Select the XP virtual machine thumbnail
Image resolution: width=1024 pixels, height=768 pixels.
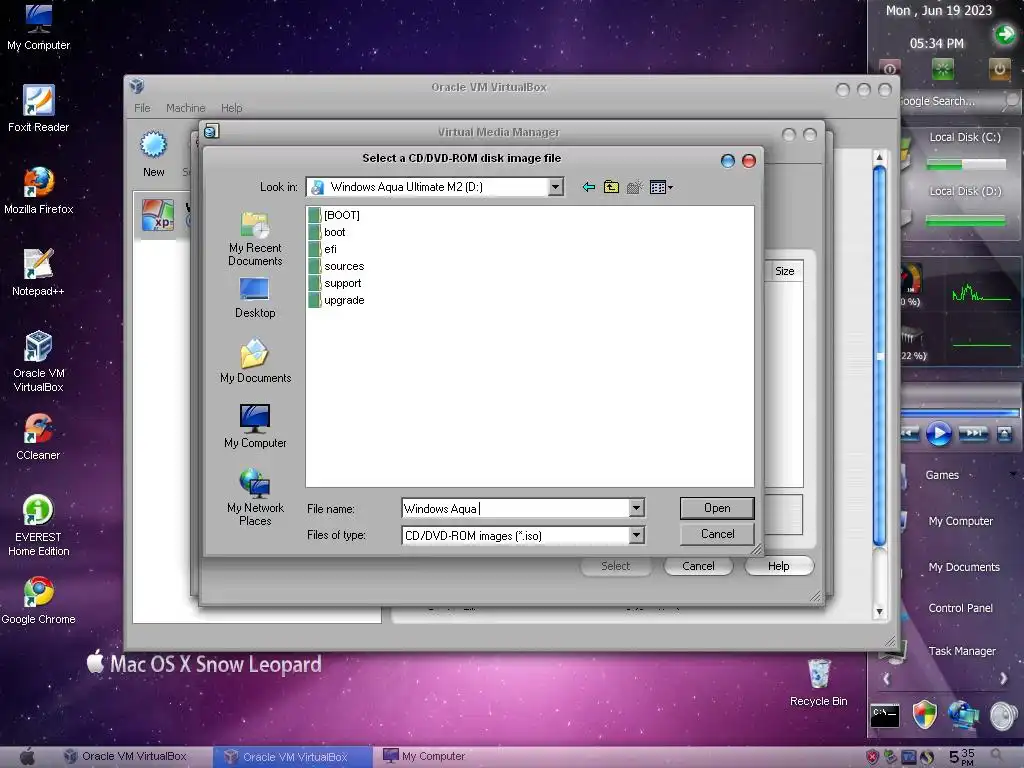(158, 216)
